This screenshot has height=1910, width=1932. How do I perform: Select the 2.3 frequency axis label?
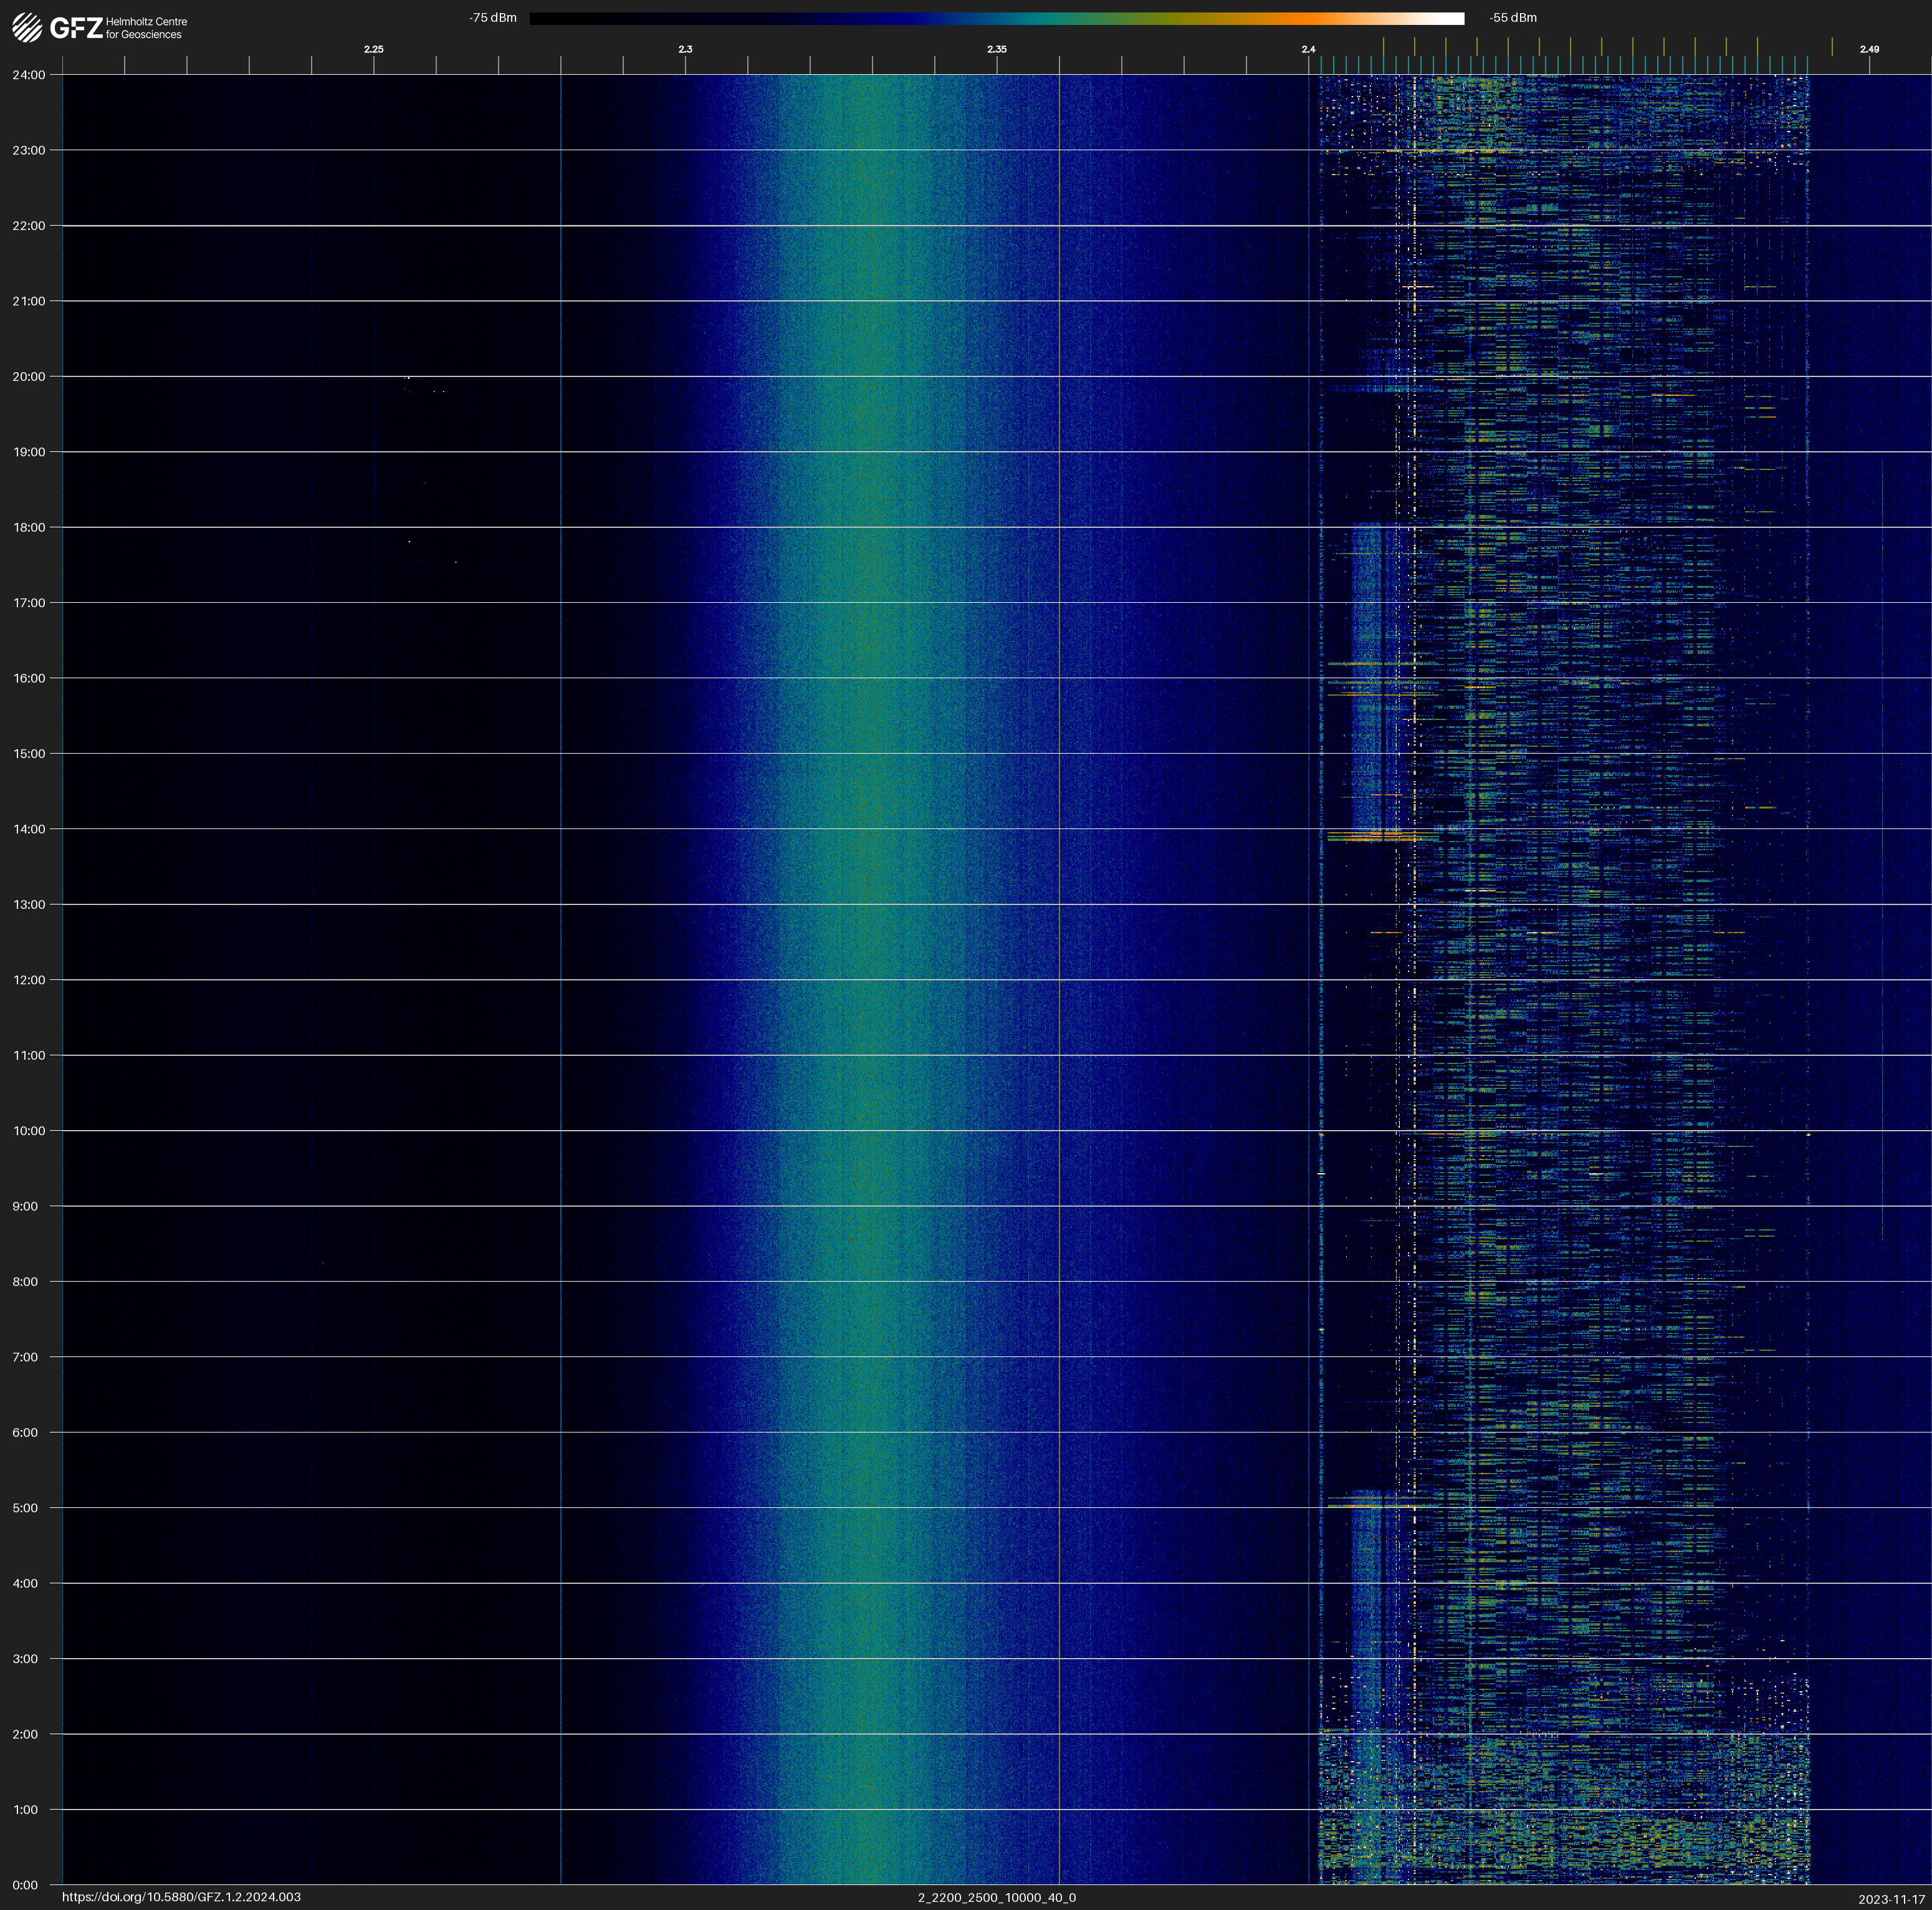point(685,49)
